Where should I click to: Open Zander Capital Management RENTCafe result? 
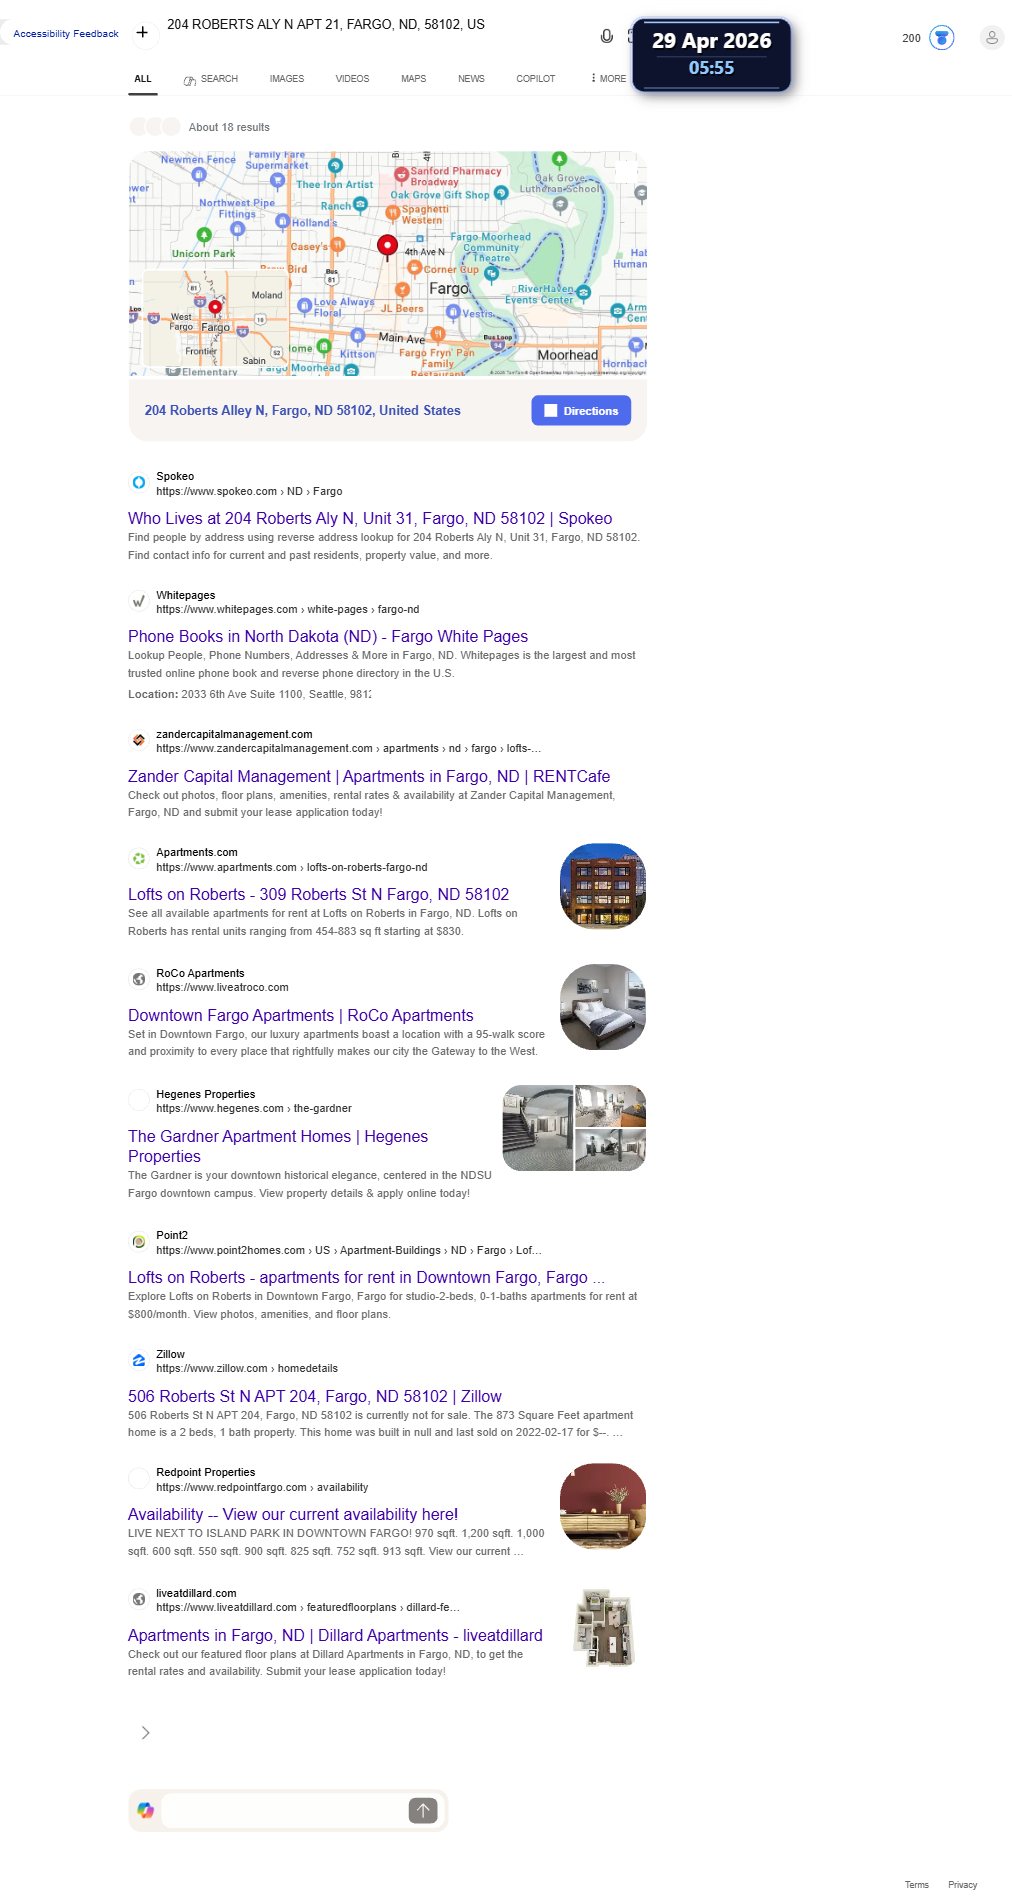coord(369,777)
